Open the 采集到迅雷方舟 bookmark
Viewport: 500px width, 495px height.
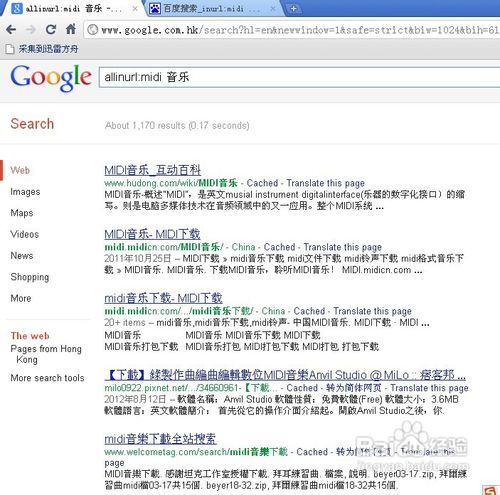(x=48, y=49)
